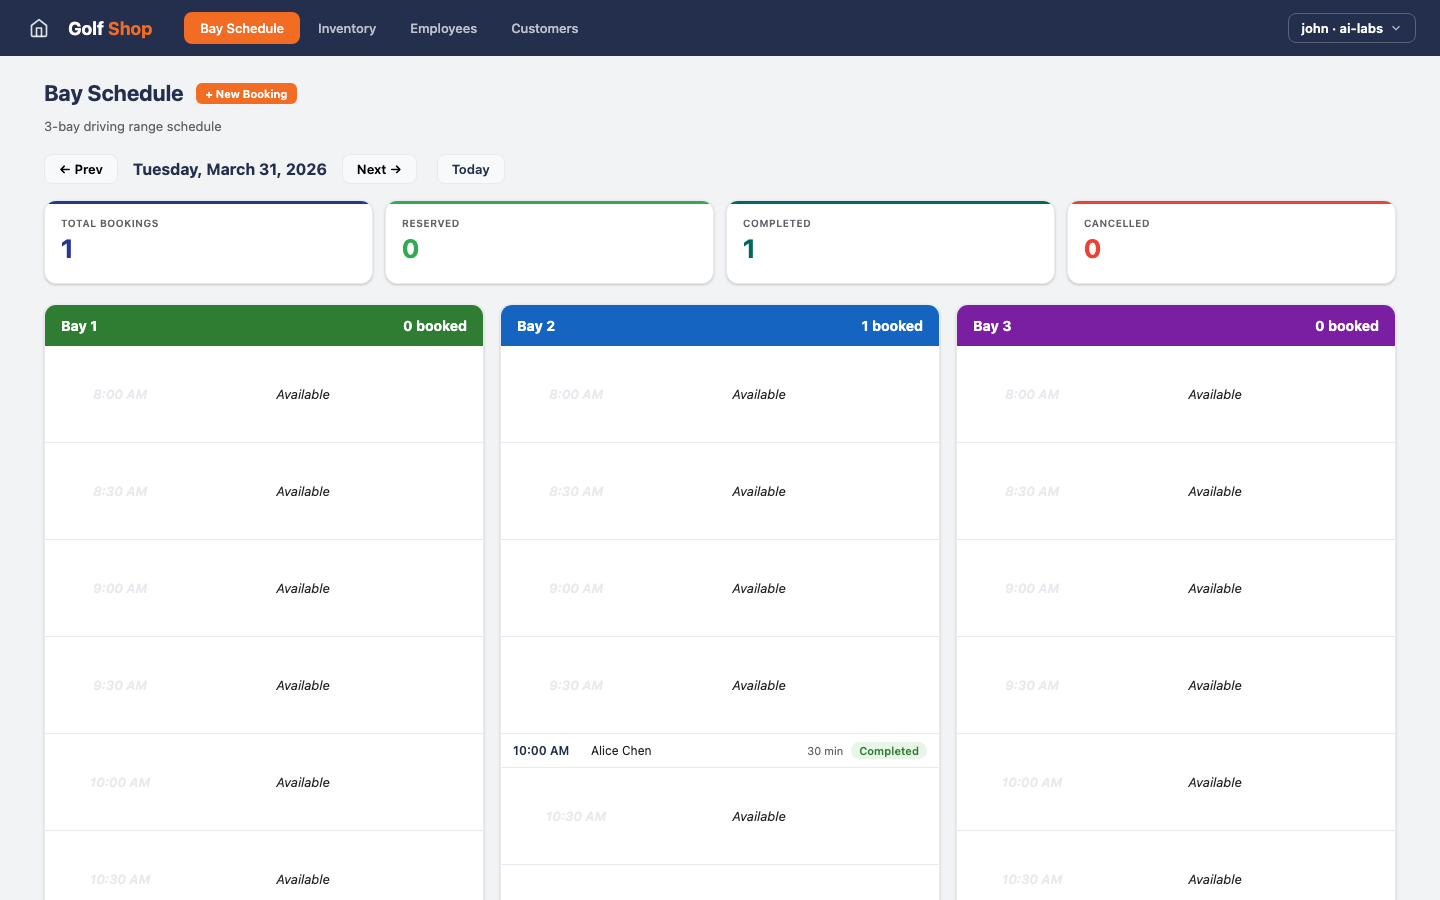Viewport: 1440px width, 900px height.
Task: Book Bay 1 at 10:00 AM slot
Action: tap(264, 783)
